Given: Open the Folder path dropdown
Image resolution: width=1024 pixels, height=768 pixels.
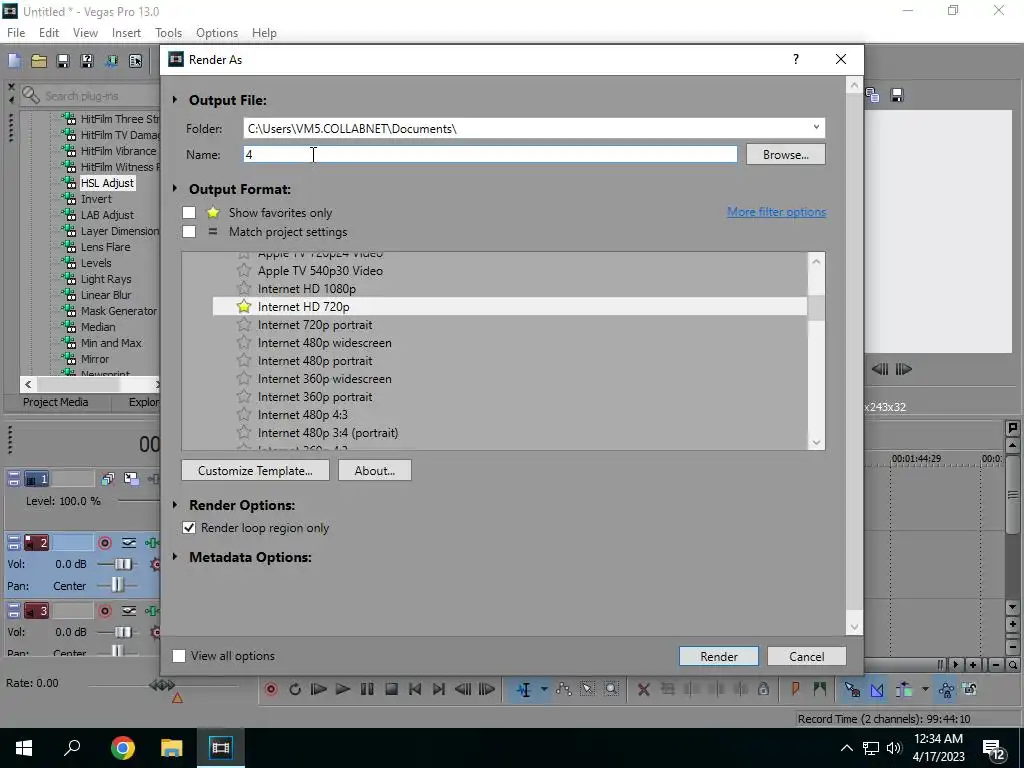Looking at the screenshot, I should coord(816,128).
